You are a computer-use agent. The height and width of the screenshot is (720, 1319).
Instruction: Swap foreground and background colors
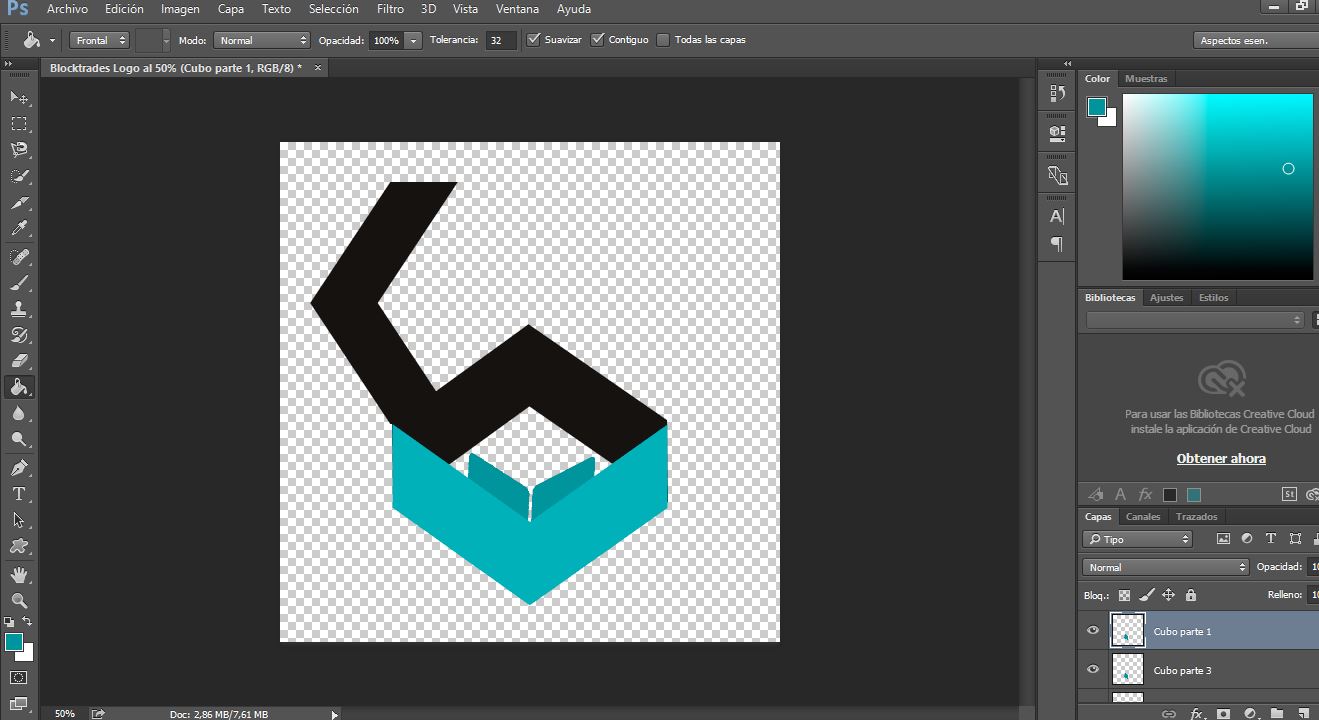(x=27, y=622)
